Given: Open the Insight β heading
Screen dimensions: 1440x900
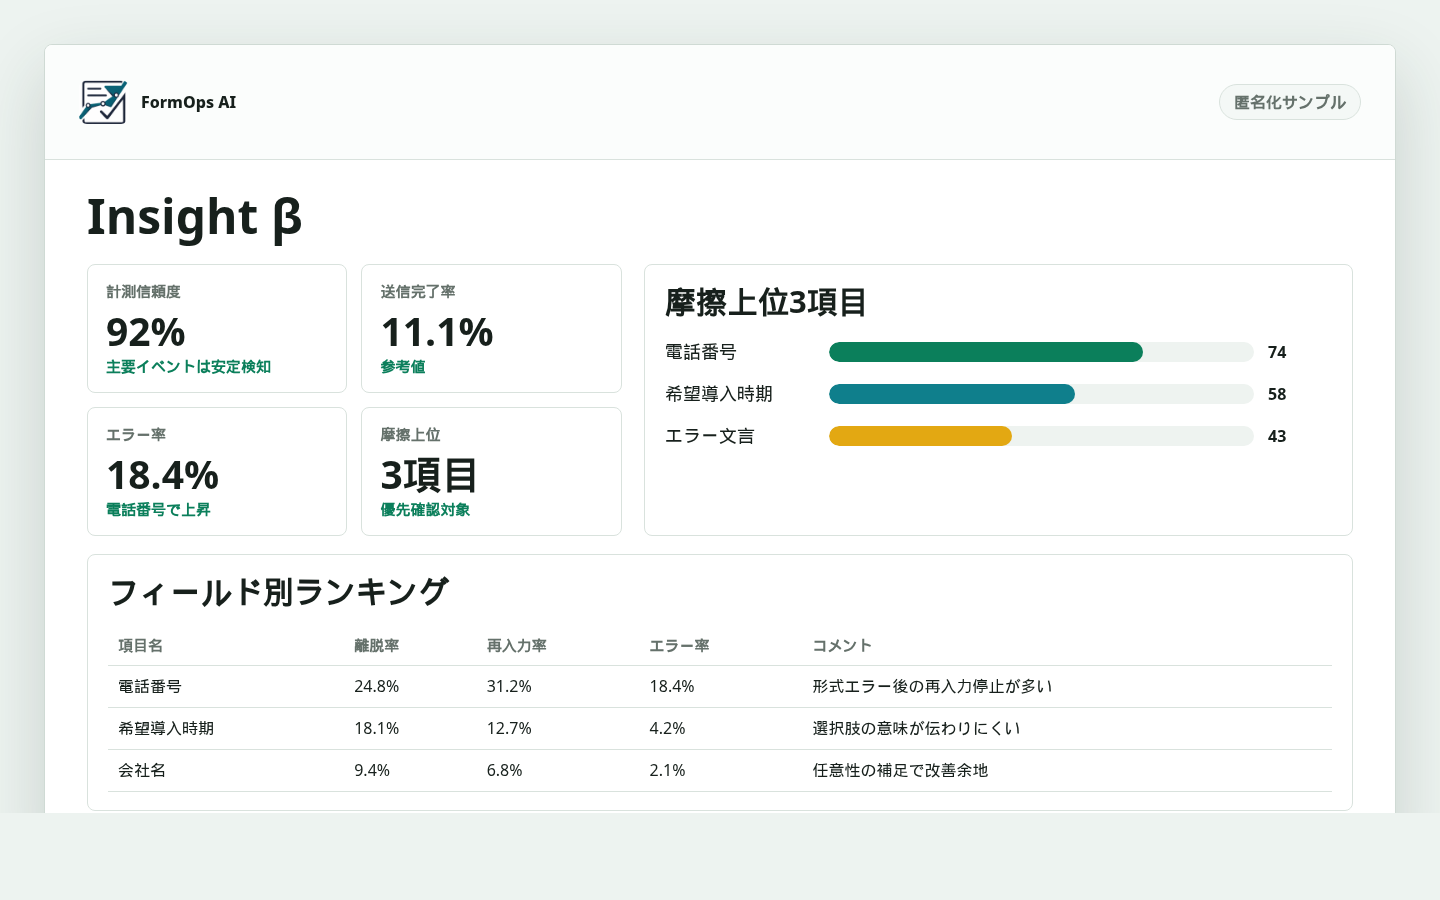Looking at the screenshot, I should tap(196, 217).
